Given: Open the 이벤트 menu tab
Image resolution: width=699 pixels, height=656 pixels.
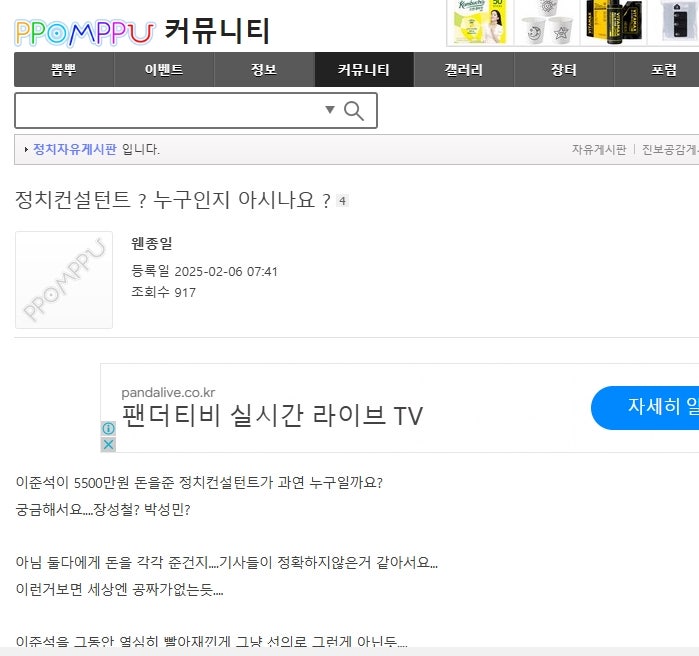Looking at the screenshot, I should (164, 70).
